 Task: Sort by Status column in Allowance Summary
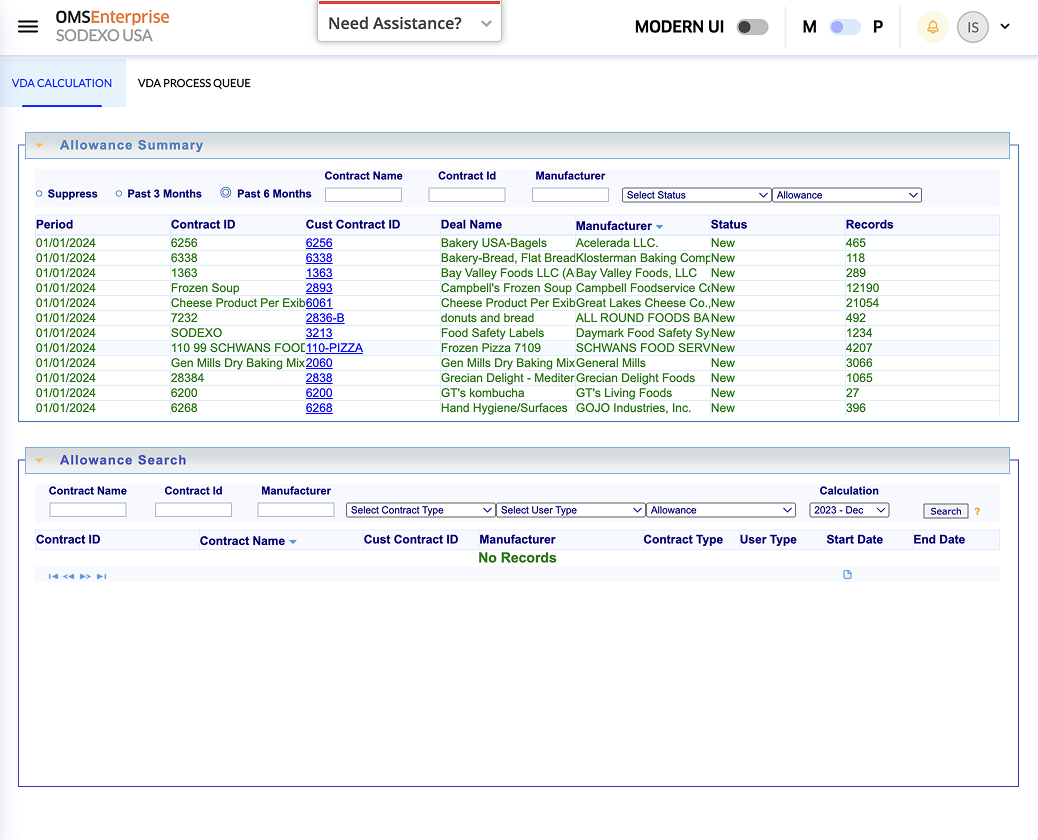click(x=729, y=224)
